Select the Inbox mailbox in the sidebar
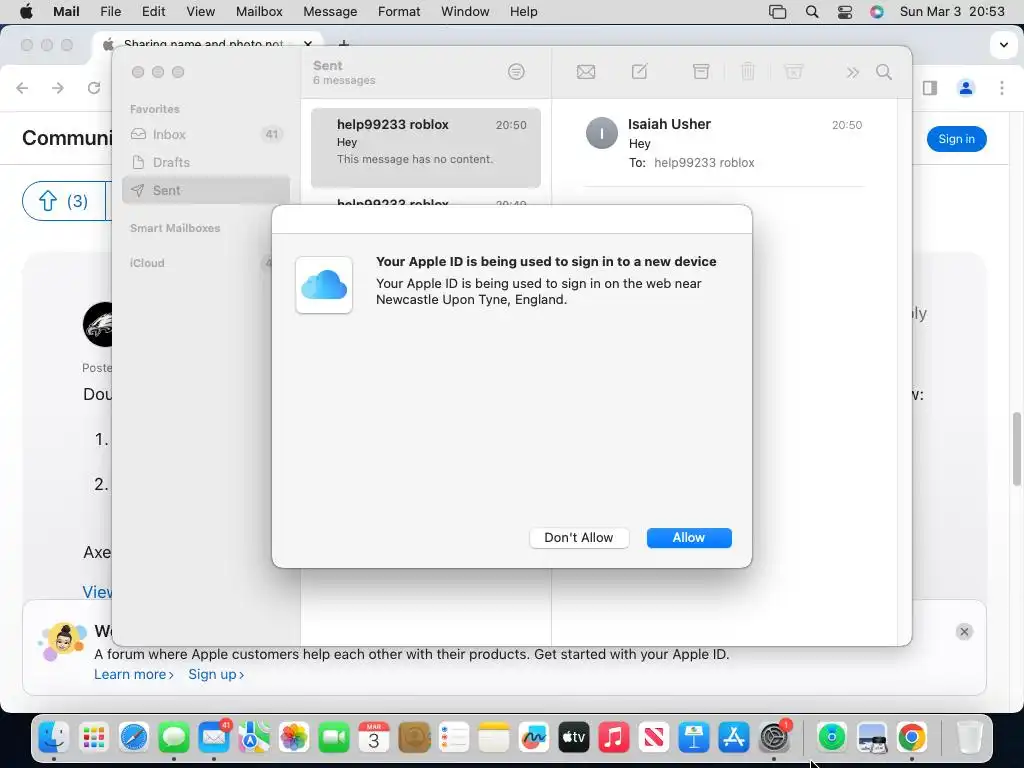 click(x=206, y=135)
